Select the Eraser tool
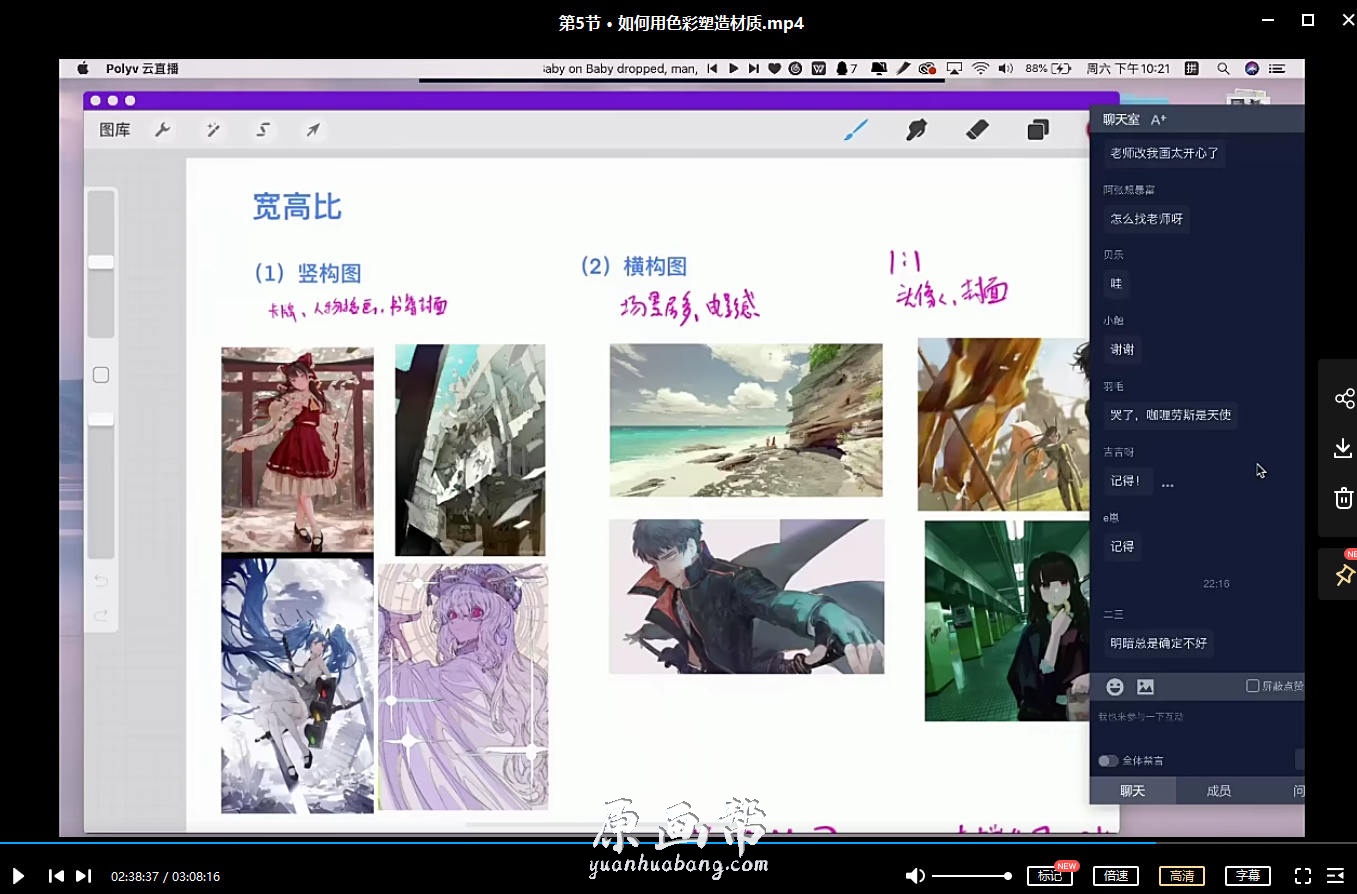This screenshot has height=894, width=1357. click(x=978, y=129)
